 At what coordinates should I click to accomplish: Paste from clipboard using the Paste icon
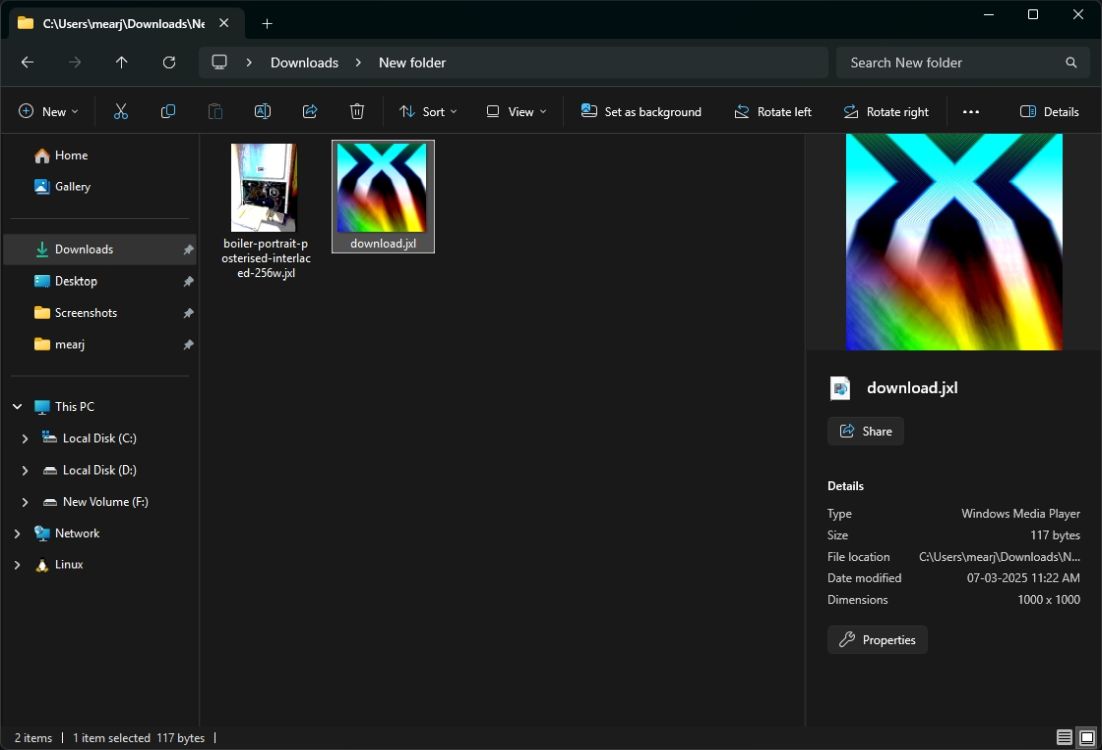coord(215,111)
